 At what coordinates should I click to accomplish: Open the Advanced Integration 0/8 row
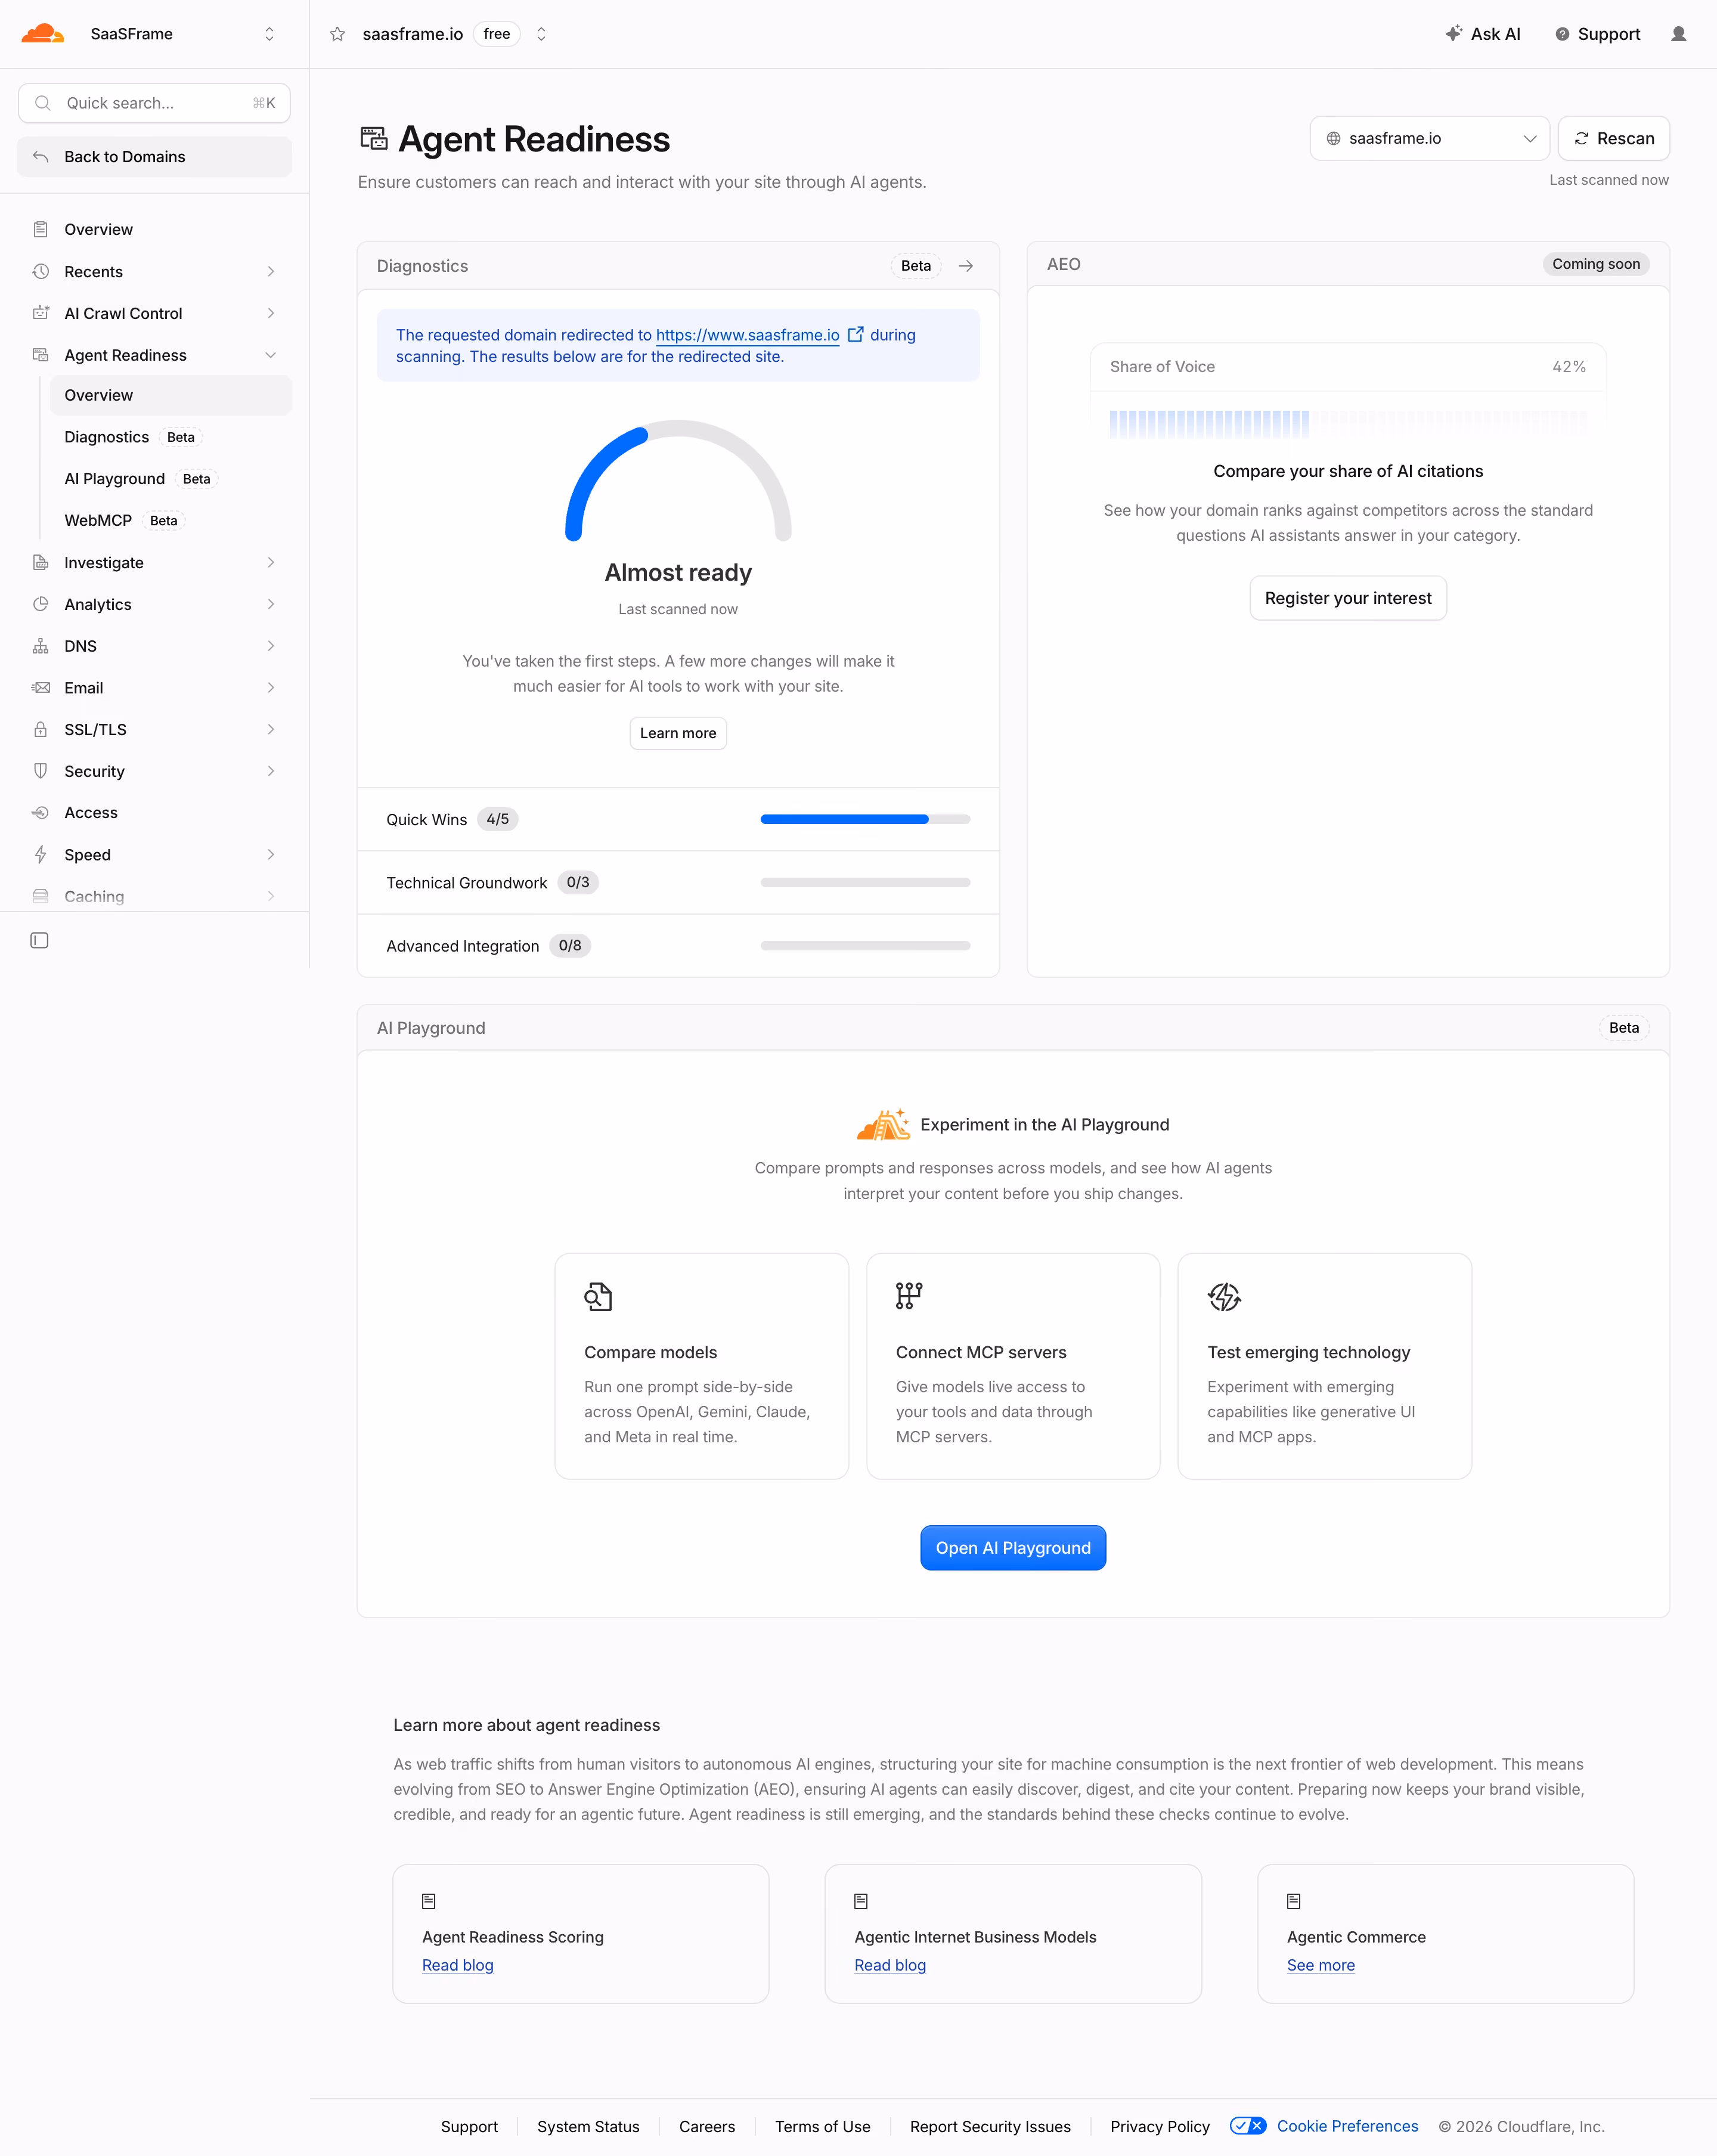[678, 946]
